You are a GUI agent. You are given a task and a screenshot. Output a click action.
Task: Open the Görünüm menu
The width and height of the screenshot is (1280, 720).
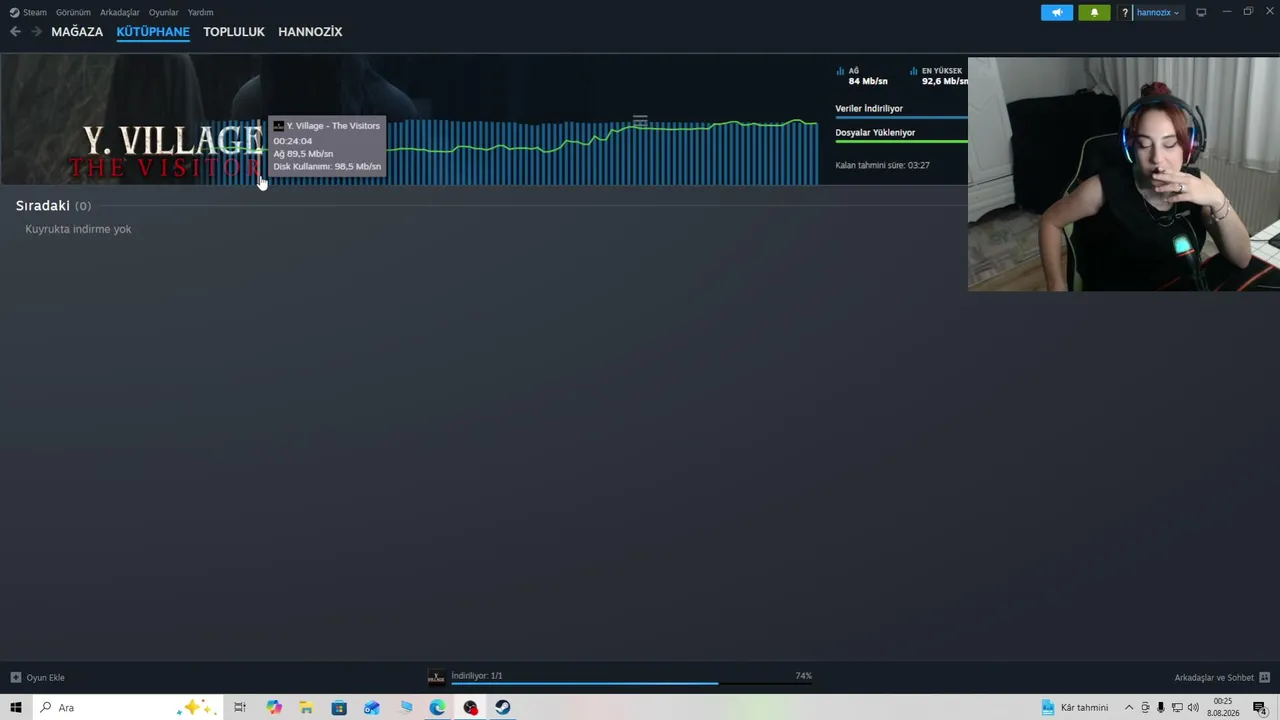click(73, 12)
